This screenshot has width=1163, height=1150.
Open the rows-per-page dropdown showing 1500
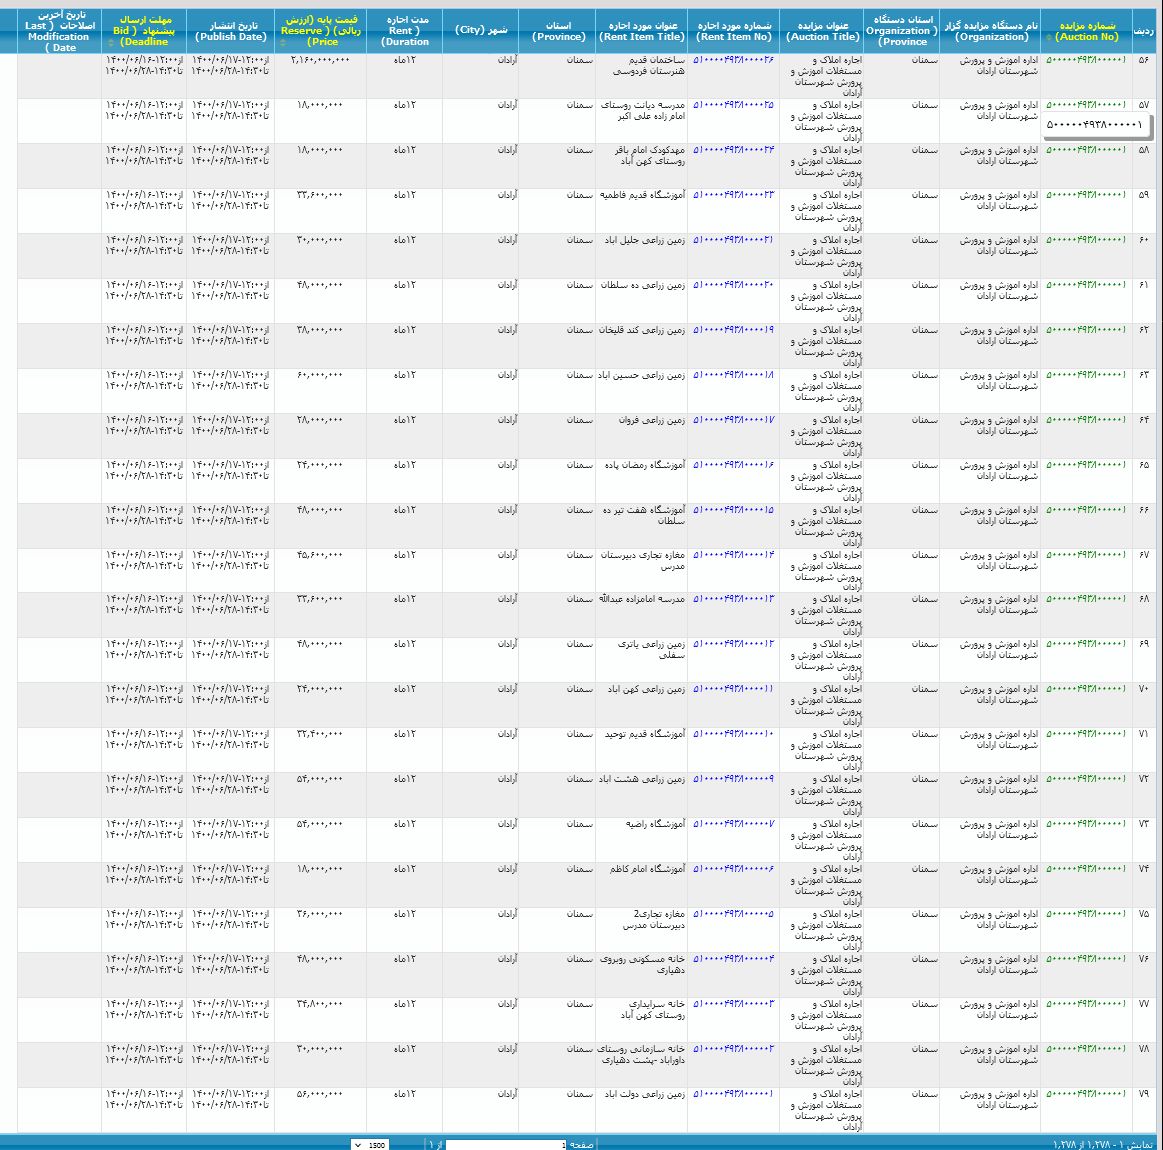coord(371,1144)
